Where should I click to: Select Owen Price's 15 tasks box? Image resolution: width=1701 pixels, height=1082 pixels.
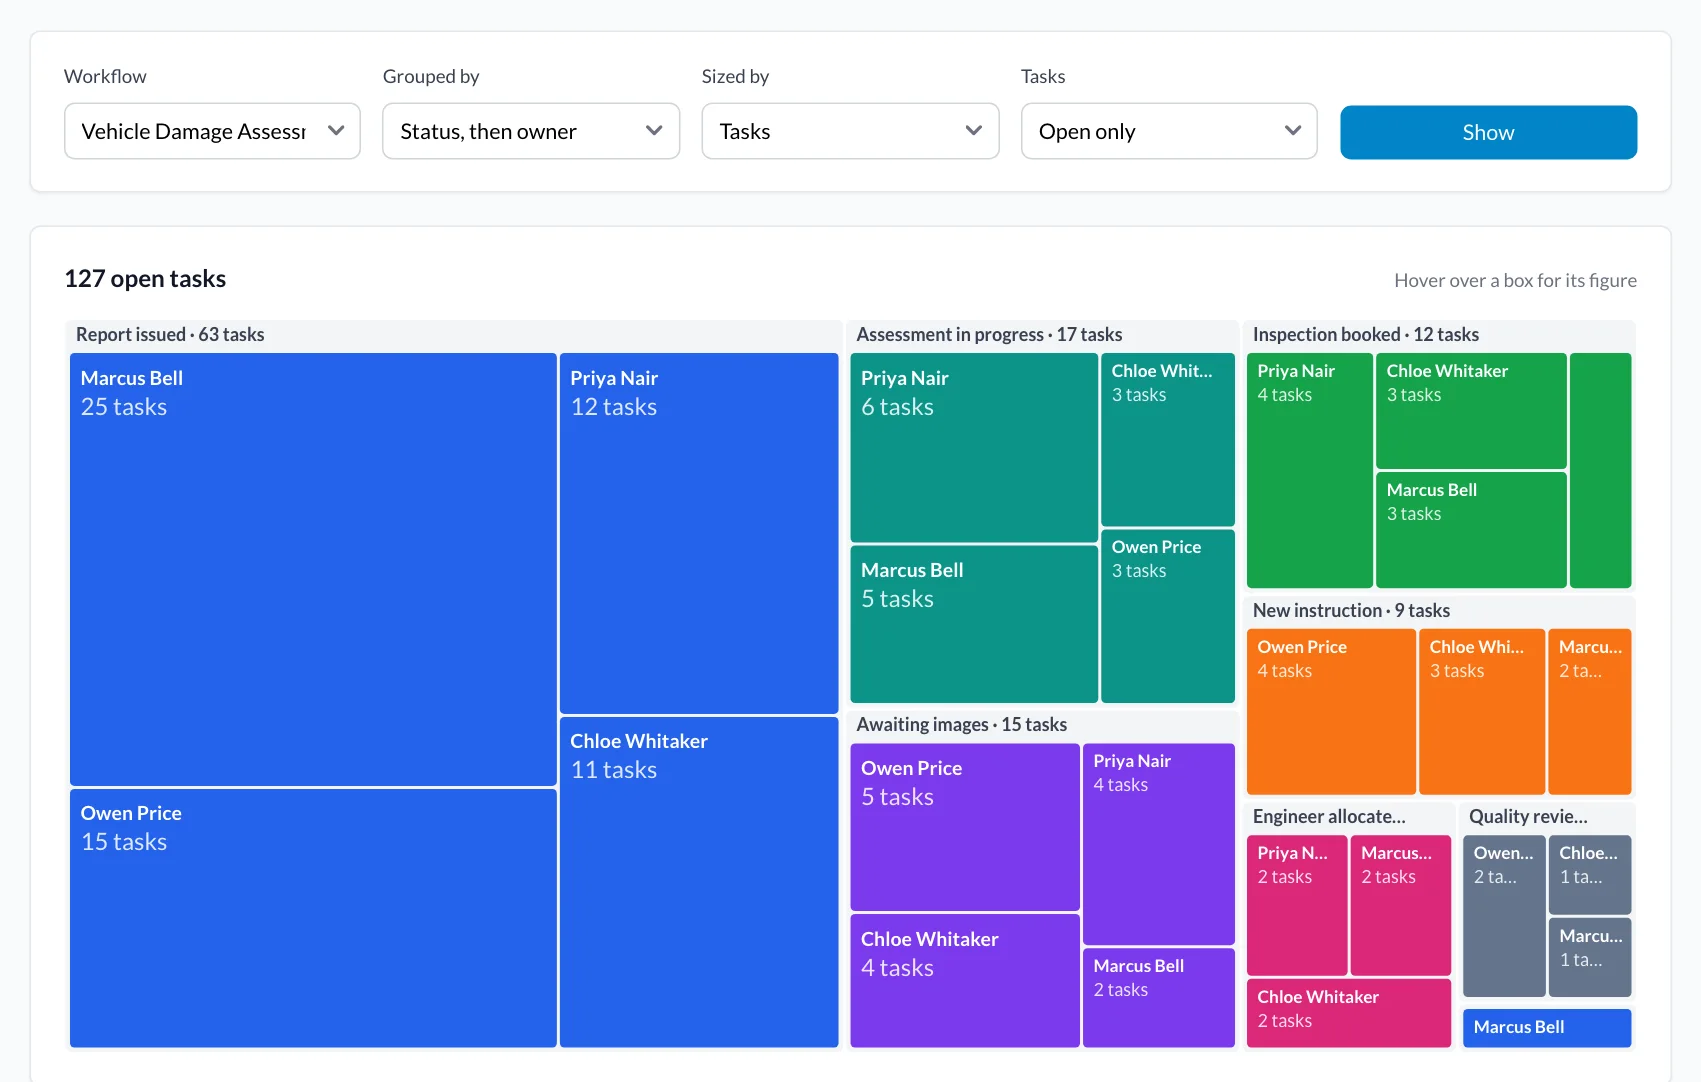(x=313, y=918)
